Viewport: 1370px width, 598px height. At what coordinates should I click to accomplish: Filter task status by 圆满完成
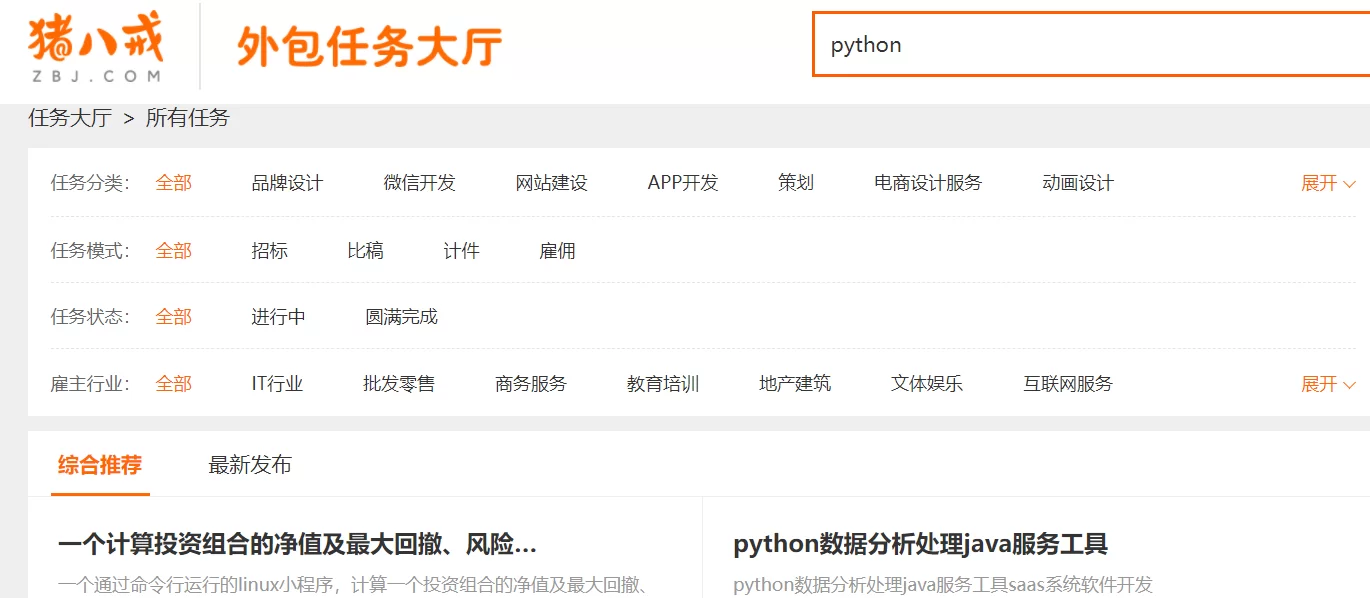click(401, 317)
